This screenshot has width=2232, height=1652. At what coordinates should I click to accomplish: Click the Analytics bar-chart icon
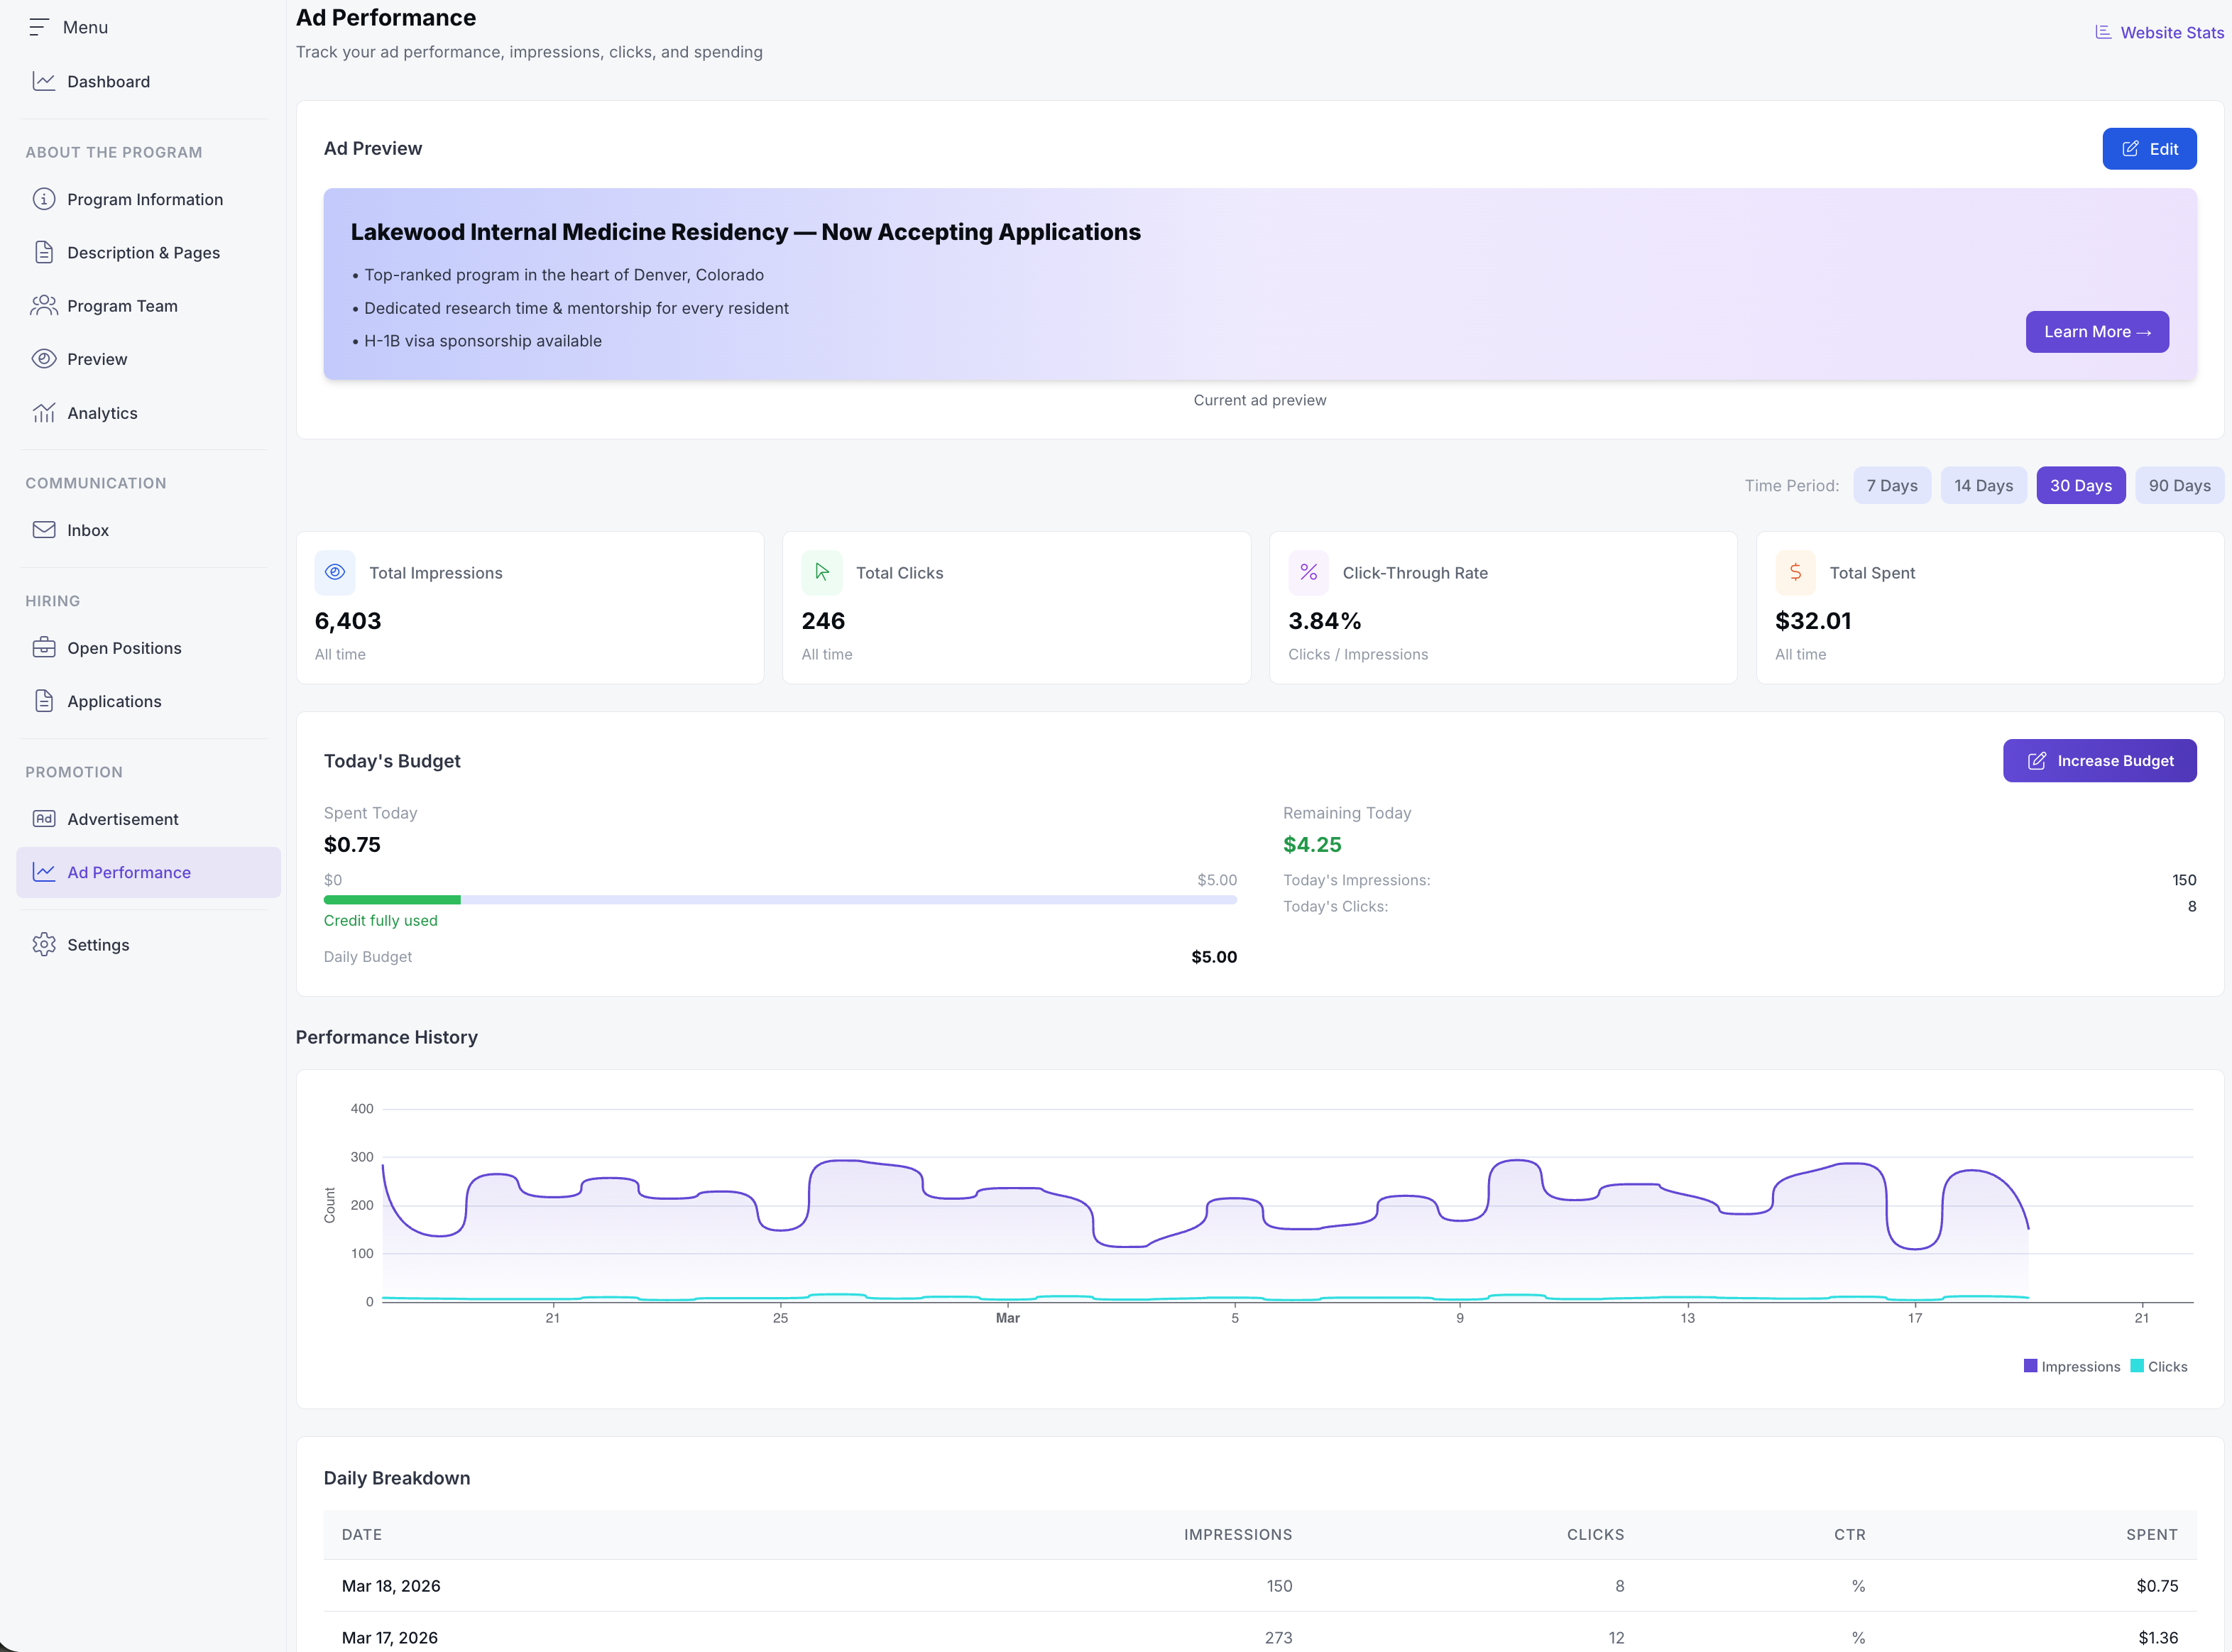[45, 412]
